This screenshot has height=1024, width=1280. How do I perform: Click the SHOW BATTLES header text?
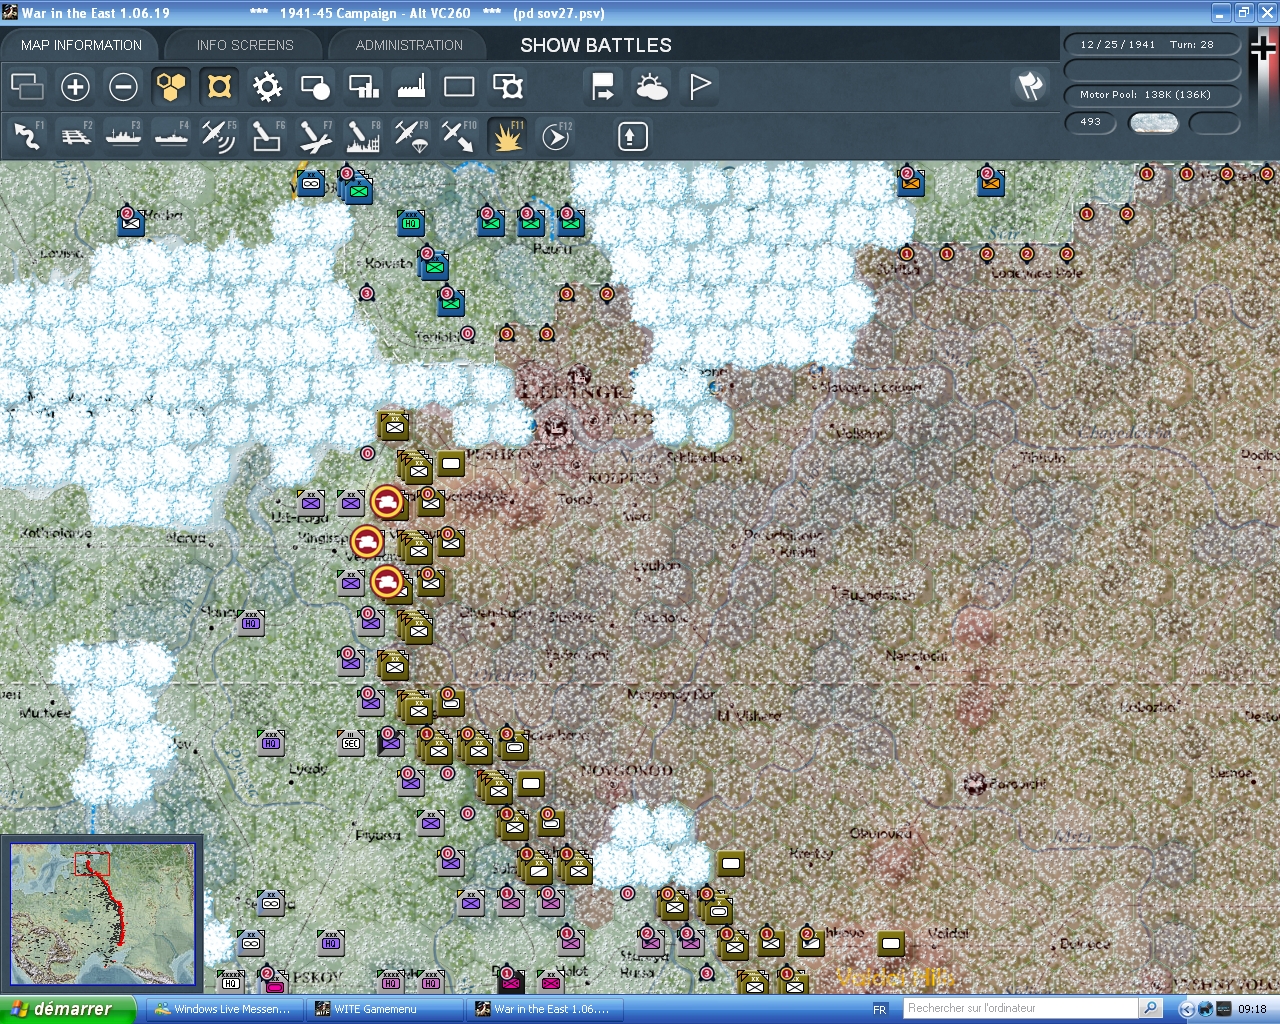[595, 44]
